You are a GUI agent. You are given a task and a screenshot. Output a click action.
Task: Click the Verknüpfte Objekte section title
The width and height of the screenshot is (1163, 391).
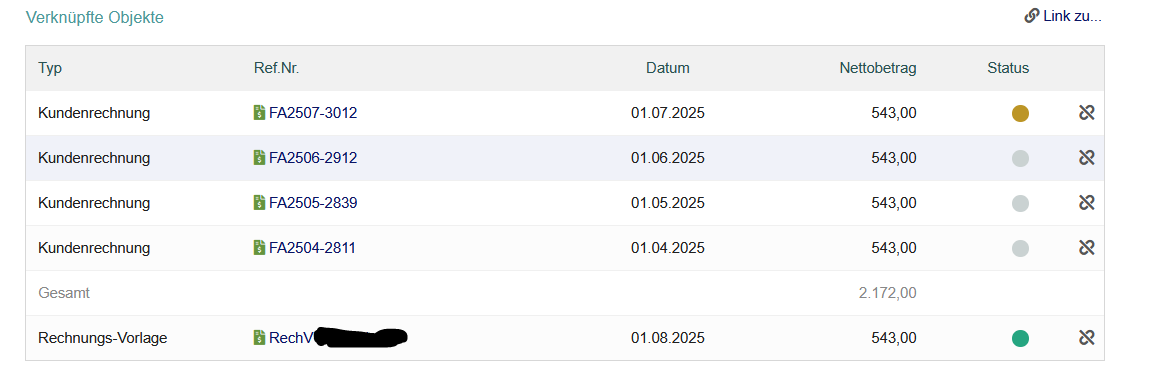pyautogui.click(x=95, y=18)
